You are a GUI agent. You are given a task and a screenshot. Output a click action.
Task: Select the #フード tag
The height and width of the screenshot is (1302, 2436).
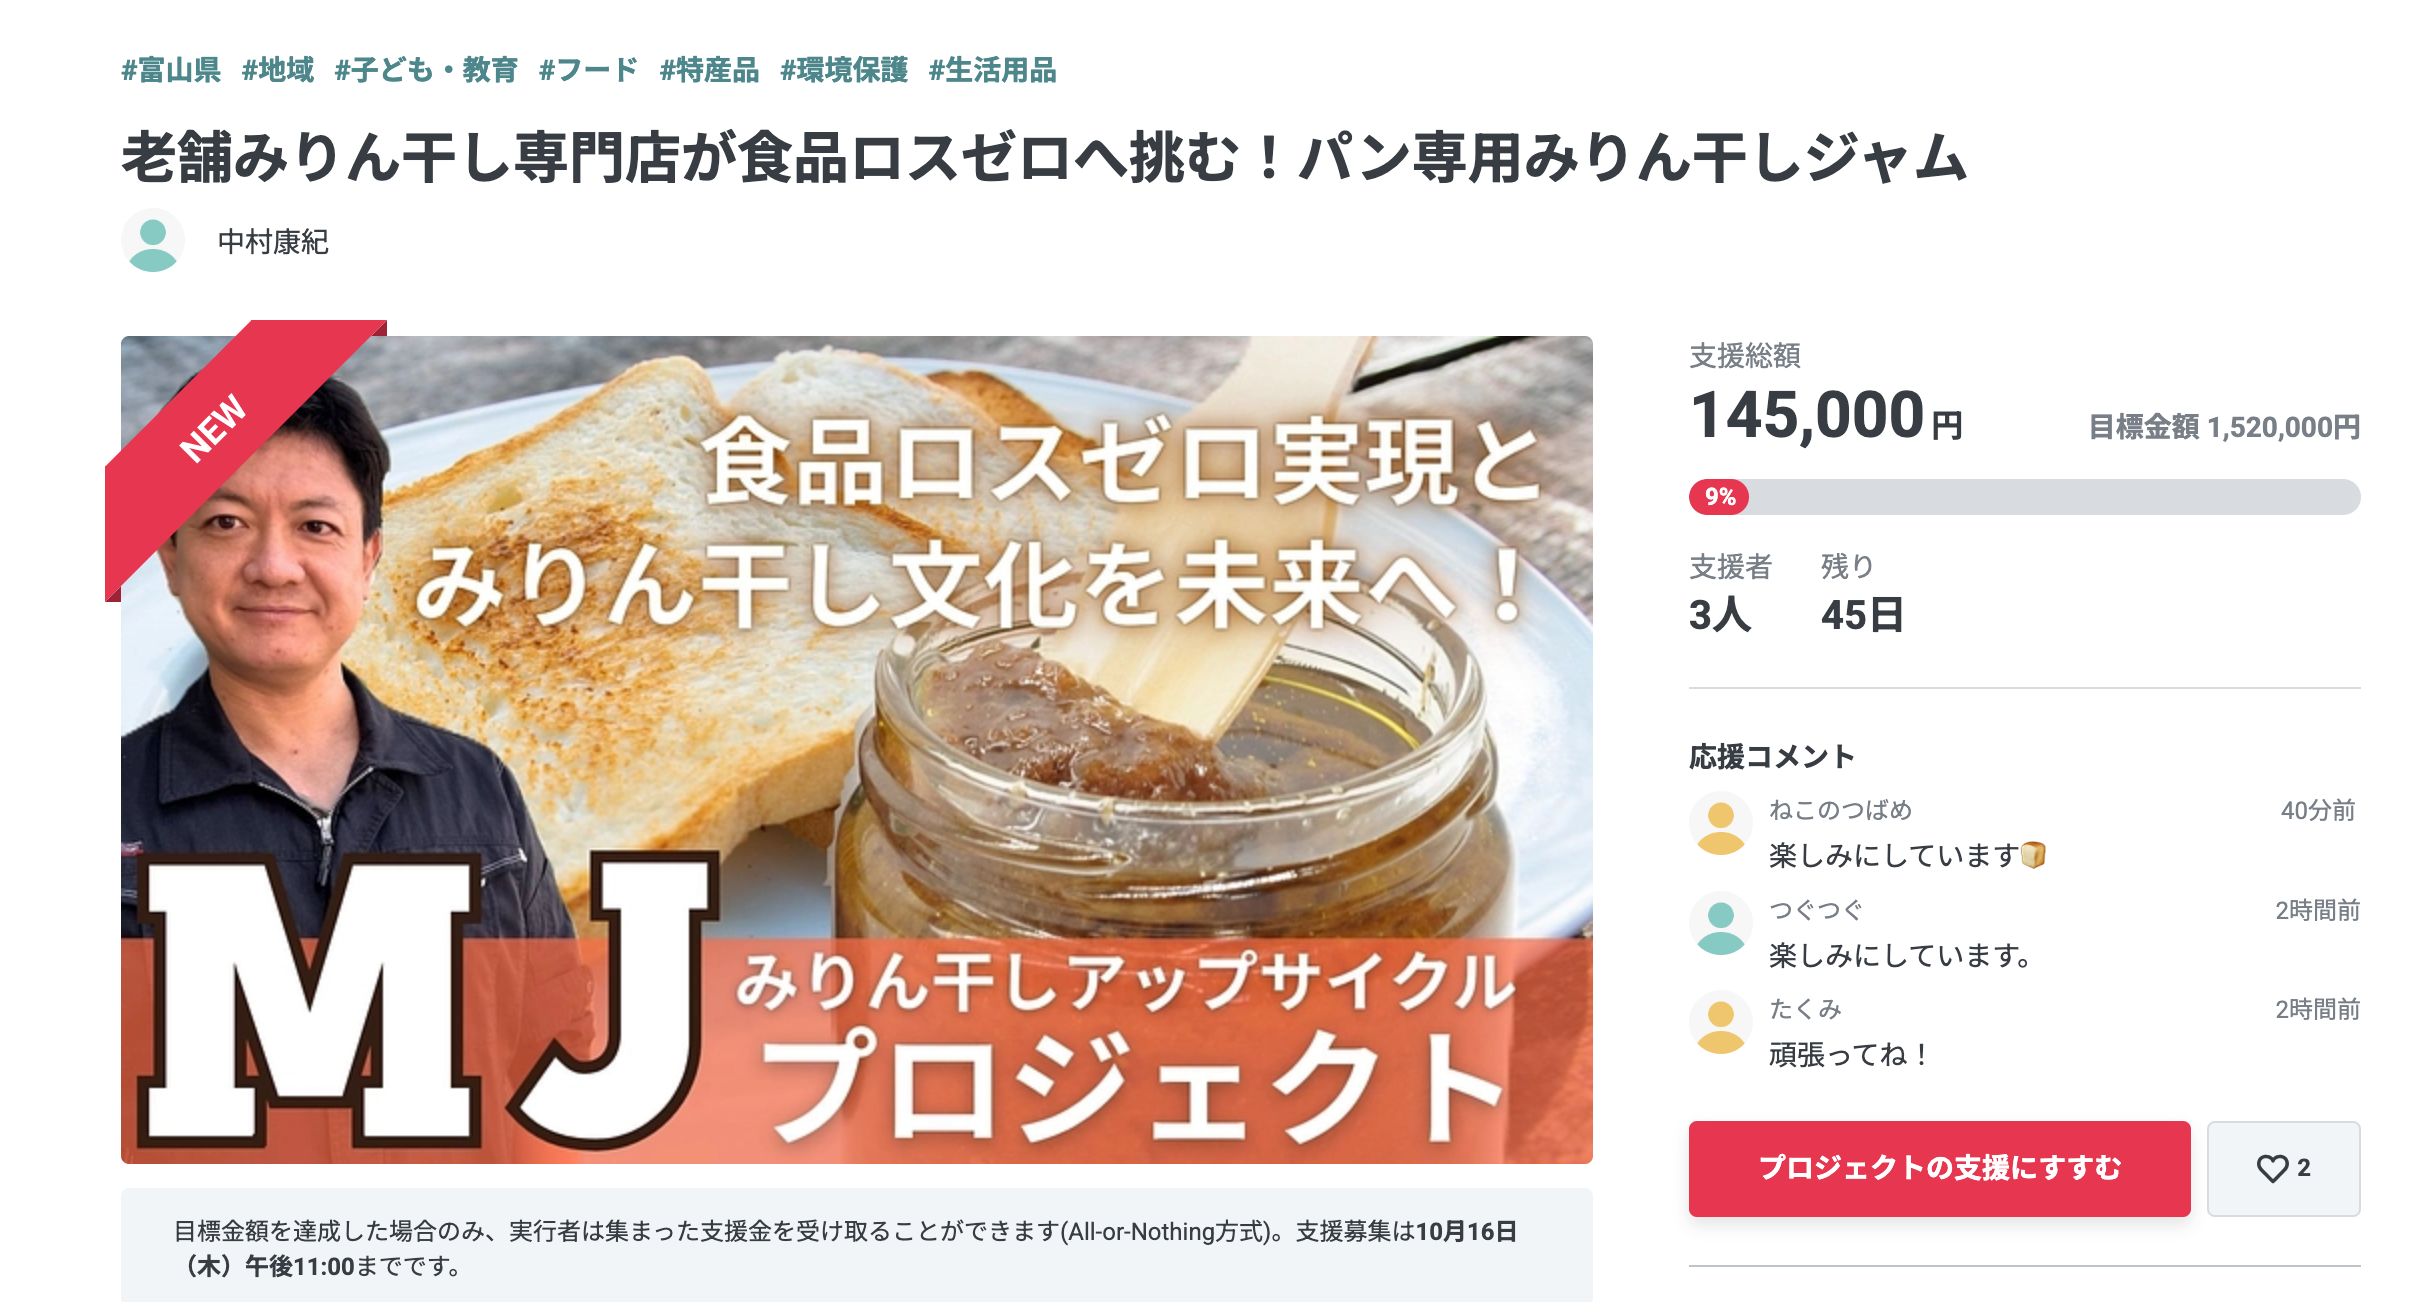point(588,70)
